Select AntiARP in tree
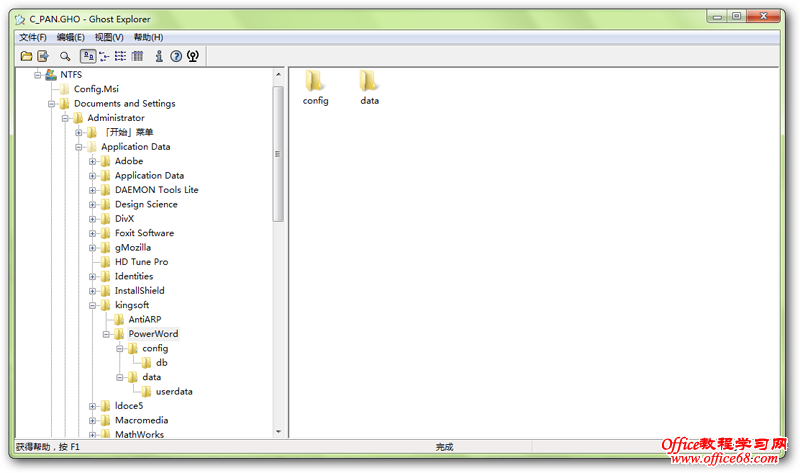 pyautogui.click(x=145, y=319)
